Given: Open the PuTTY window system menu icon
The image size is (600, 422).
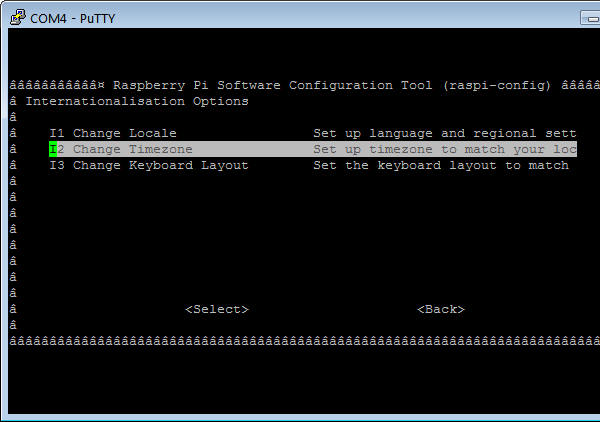Looking at the screenshot, I should [x=18, y=18].
